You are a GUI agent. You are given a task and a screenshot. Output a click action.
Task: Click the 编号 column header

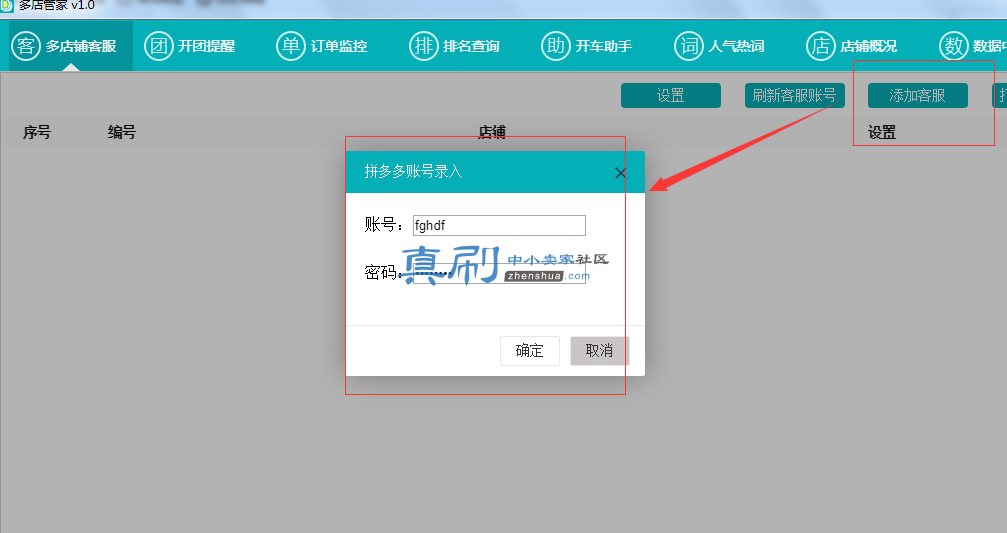tap(121, 132)
